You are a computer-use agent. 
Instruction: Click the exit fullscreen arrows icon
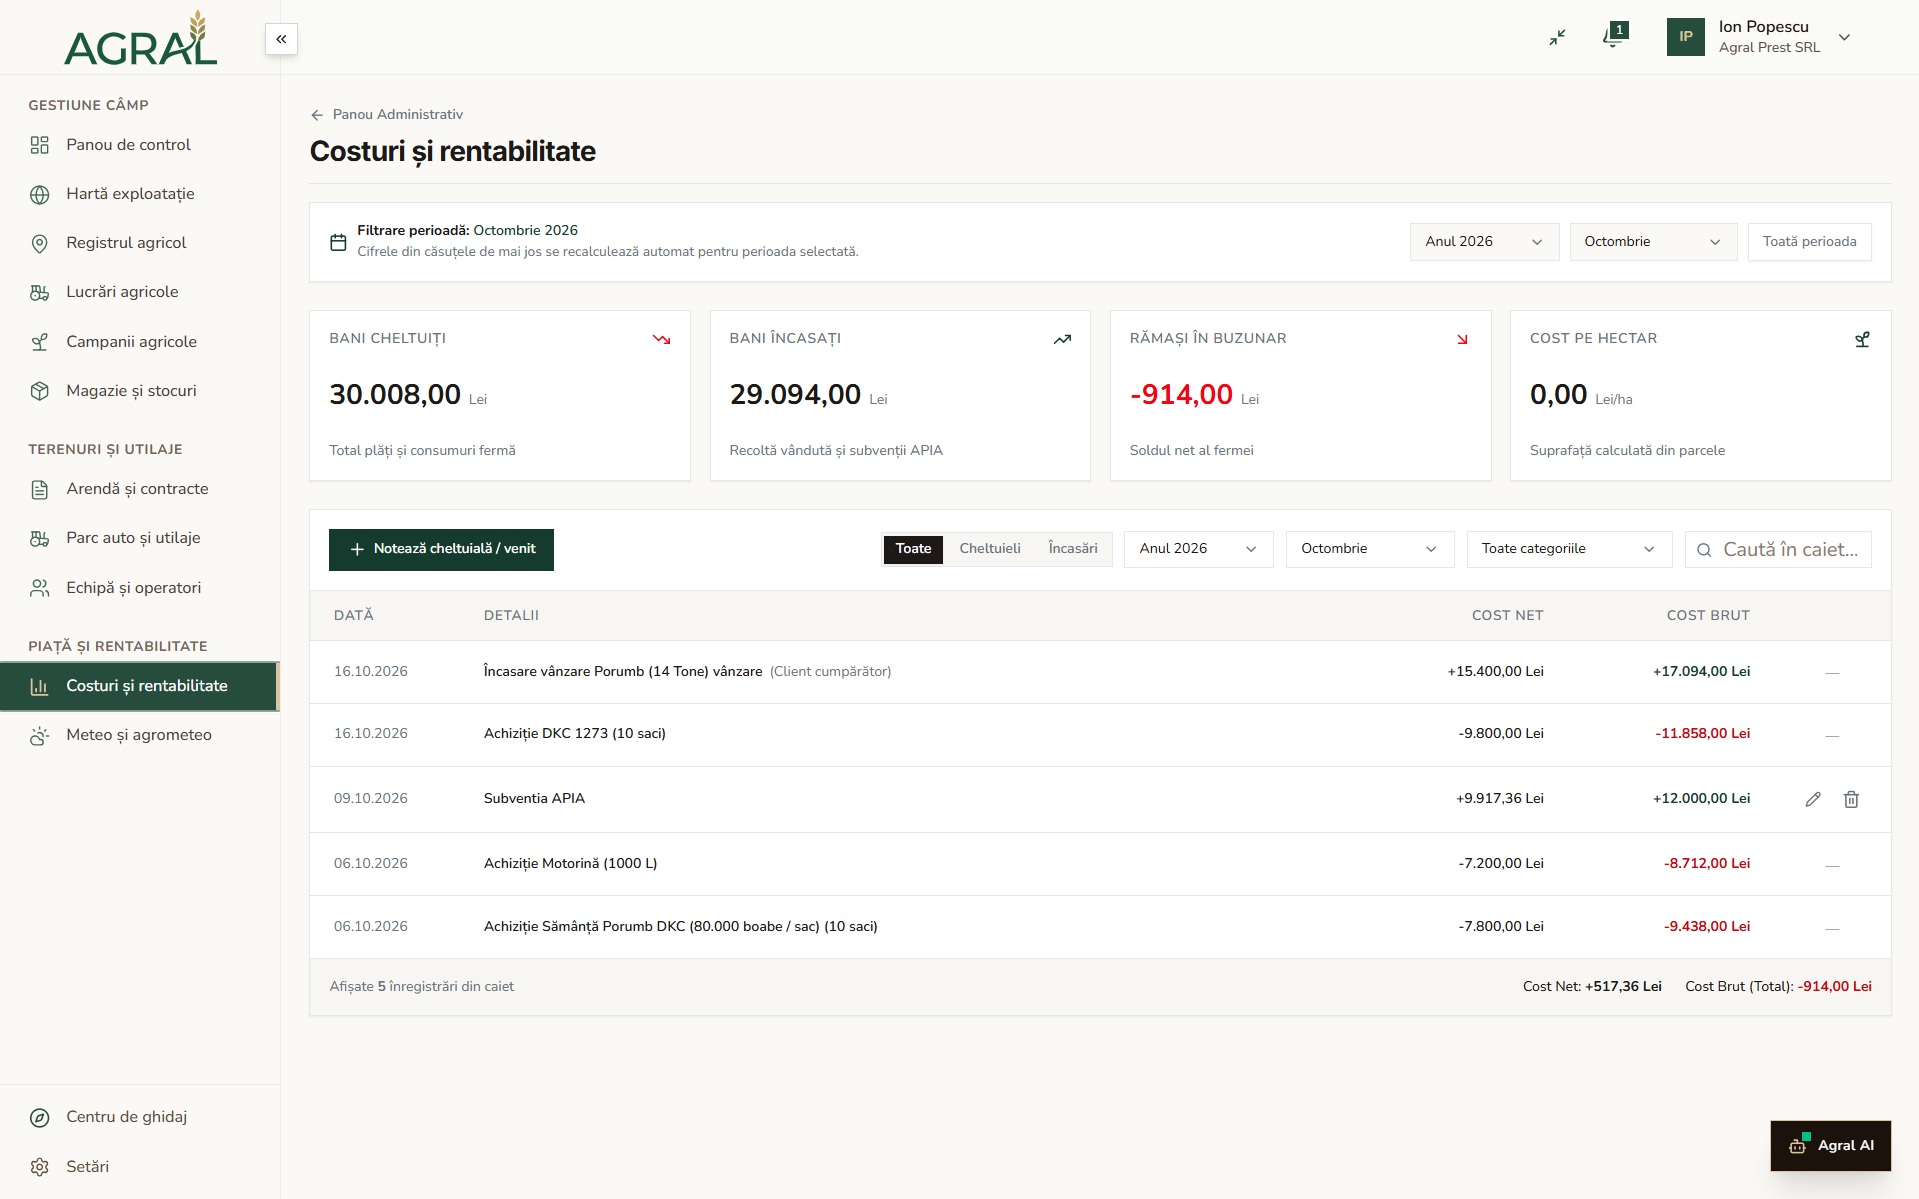[1557, 37]
